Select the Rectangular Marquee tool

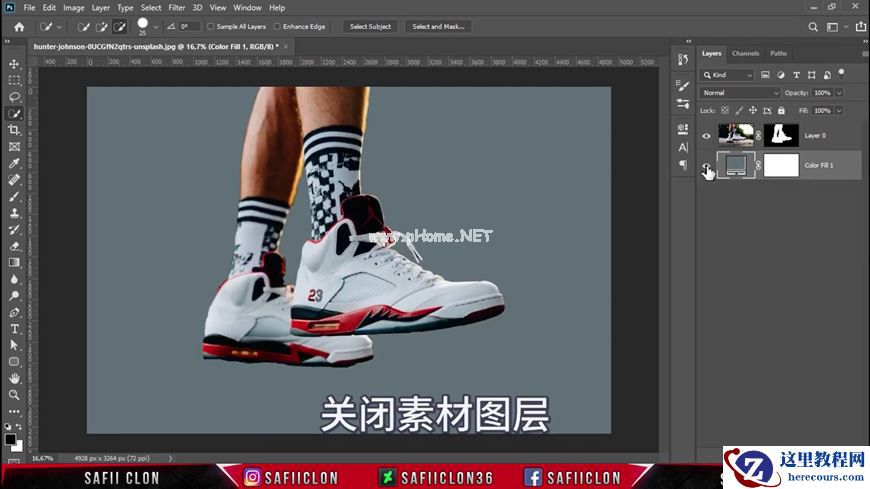click(x=14, y=80)
